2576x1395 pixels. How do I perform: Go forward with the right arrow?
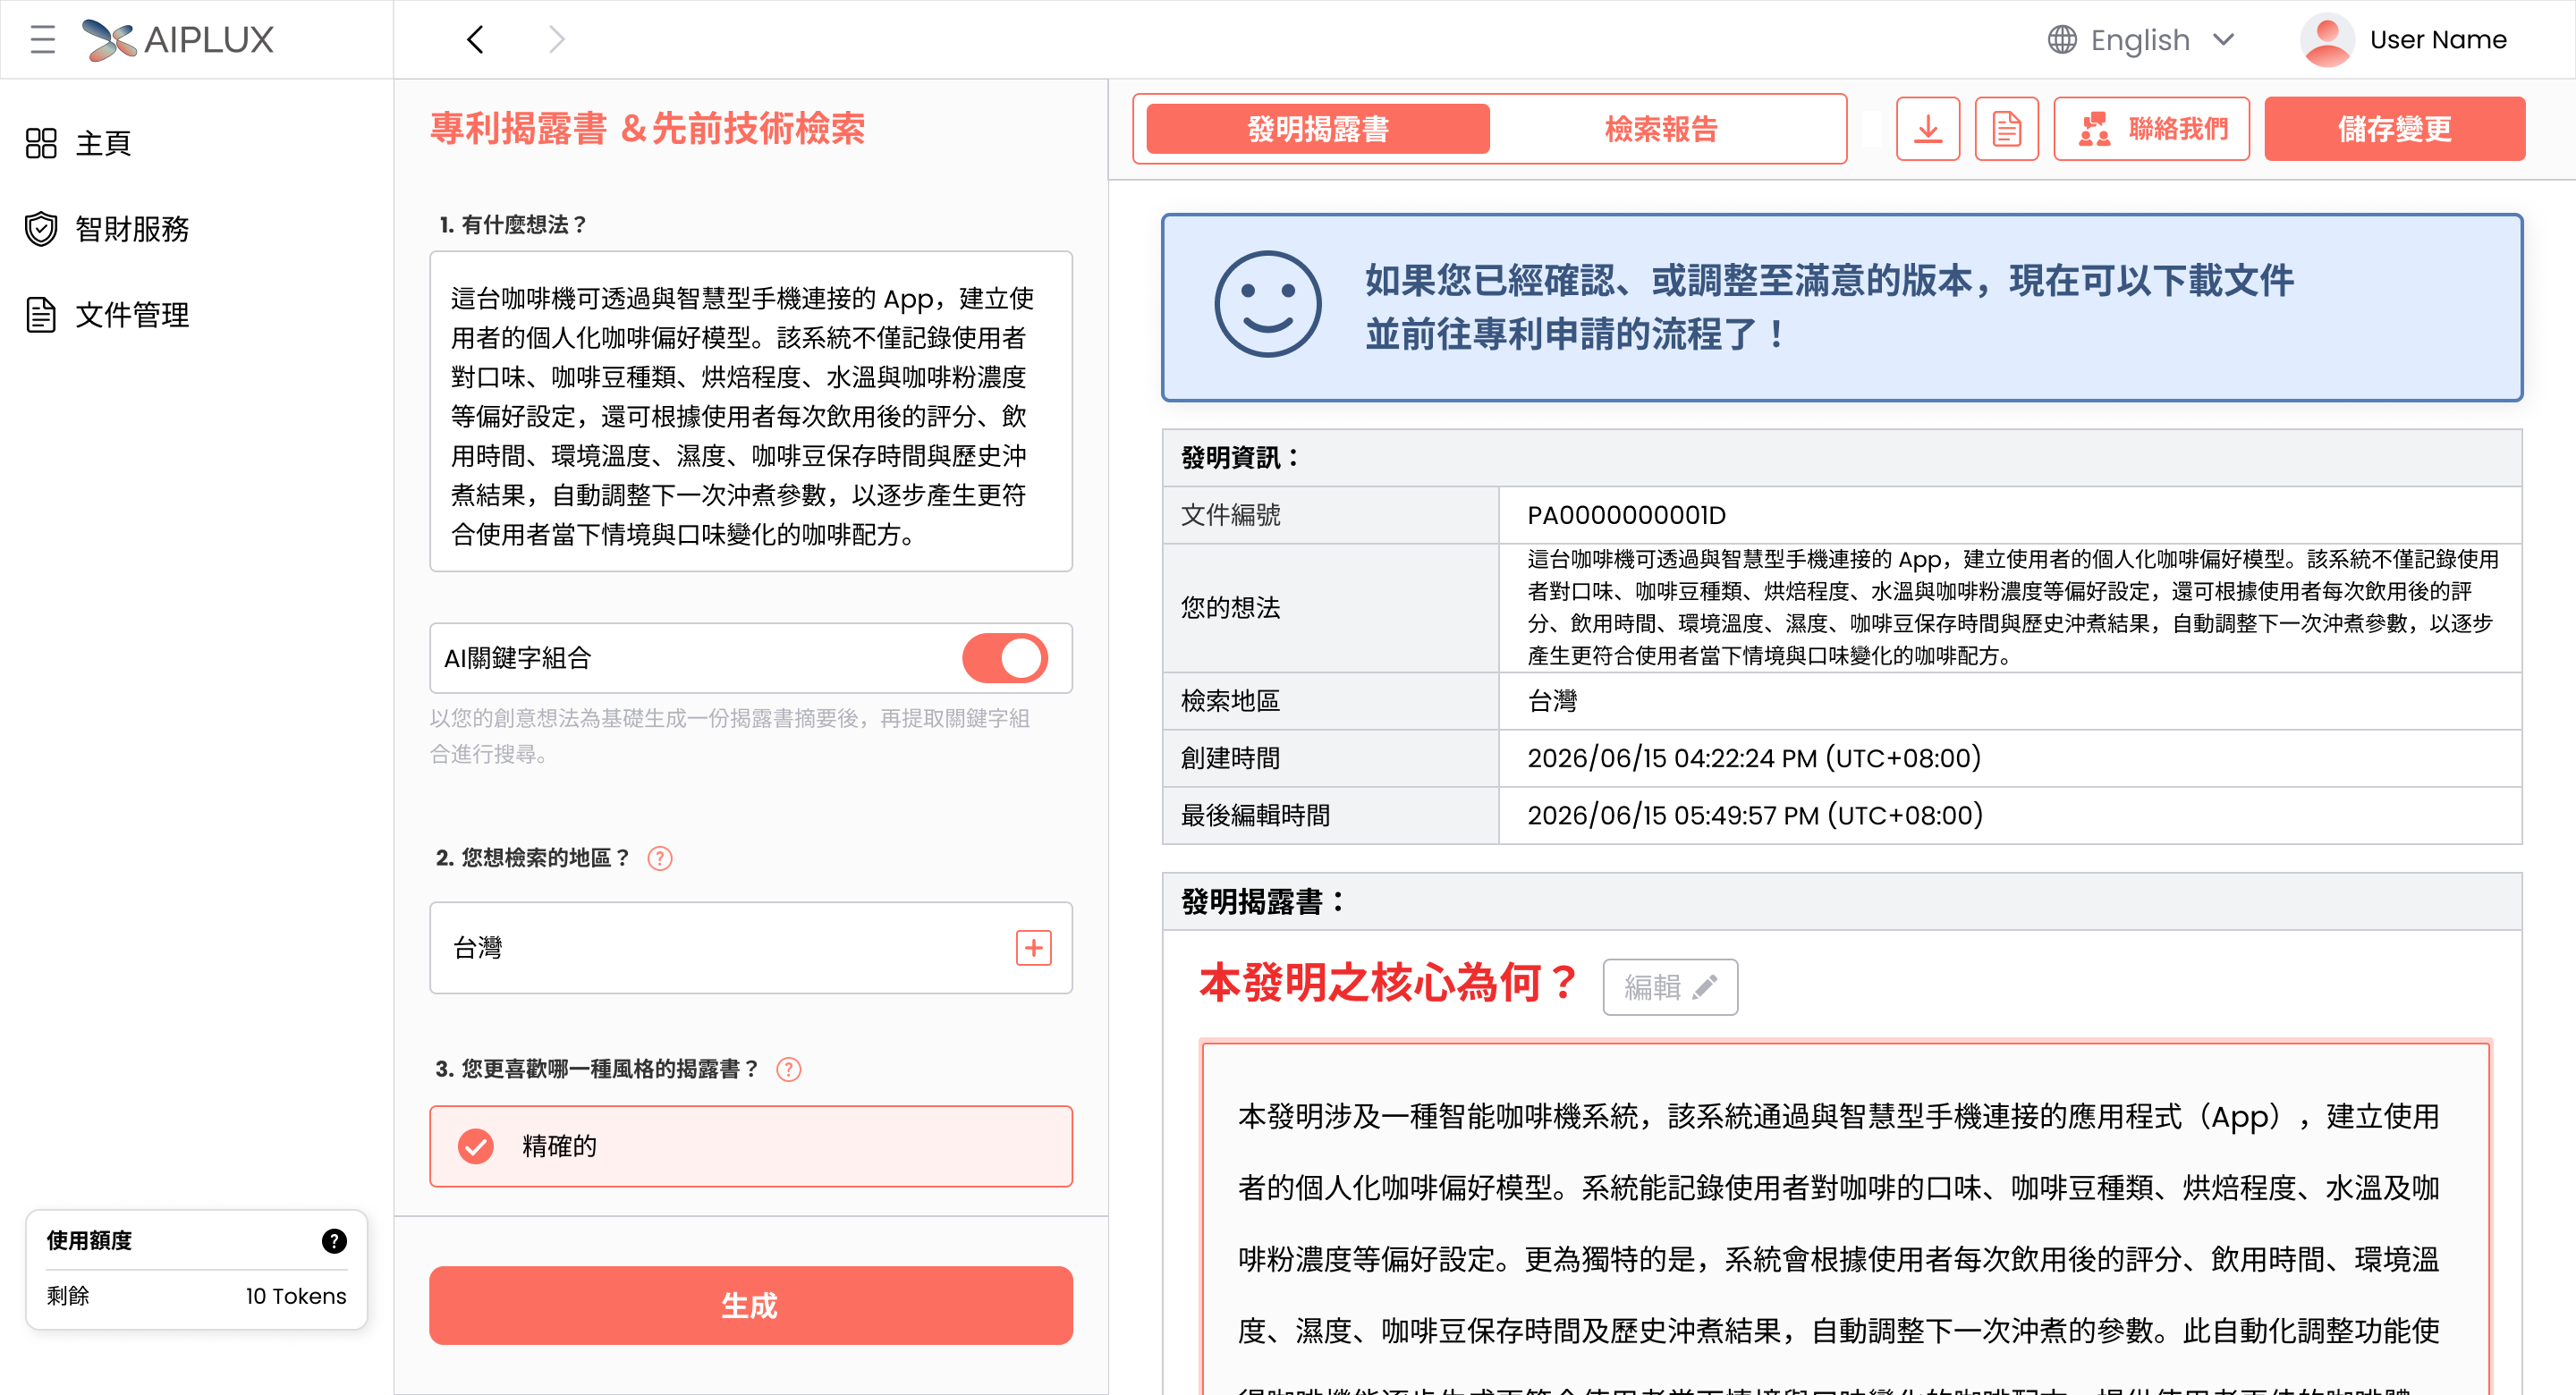(x=557, y=40)
